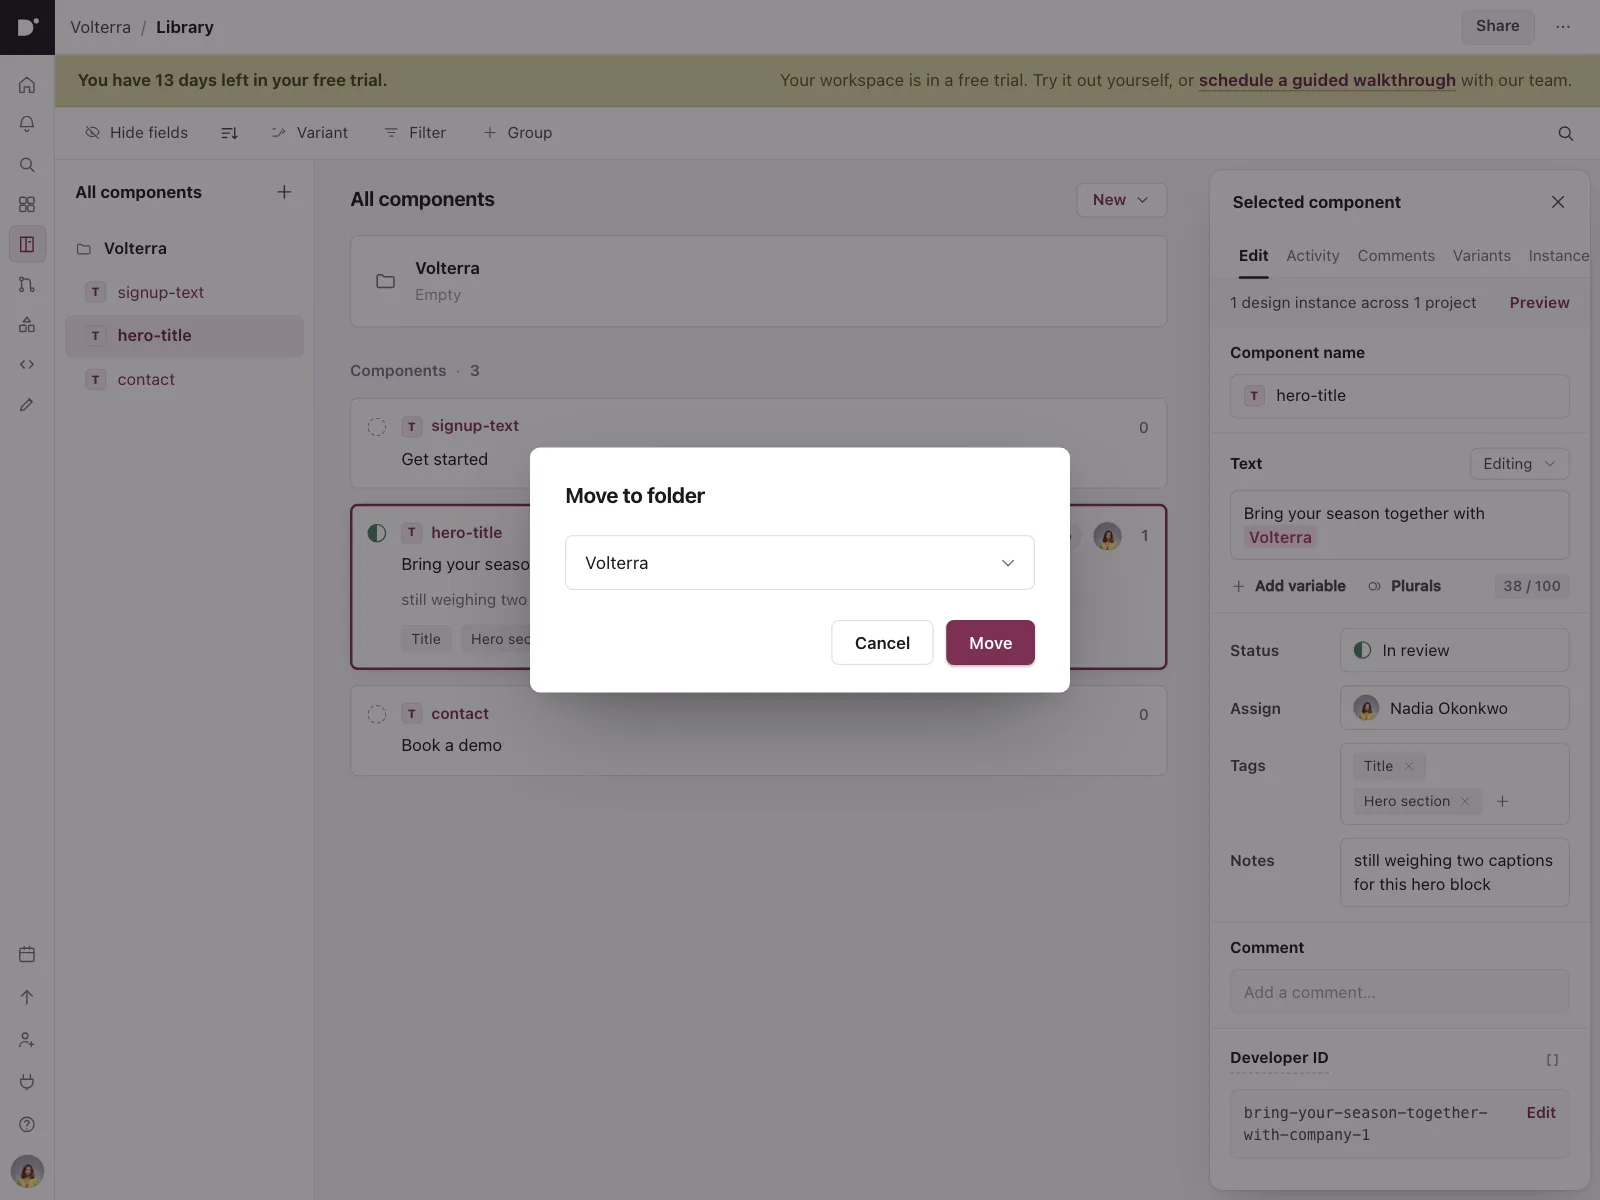Click the pencil edit icon in sidebar
The image size is (1600, 1200).
27,405
